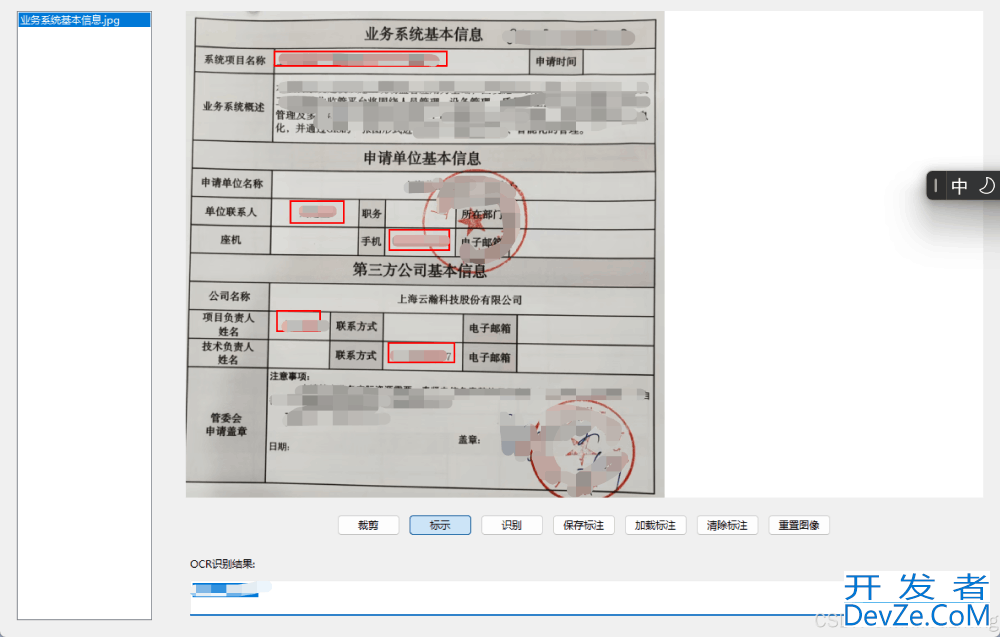Click the 裁剪 button
The image size is (1000, 637).
pos(368,525)
